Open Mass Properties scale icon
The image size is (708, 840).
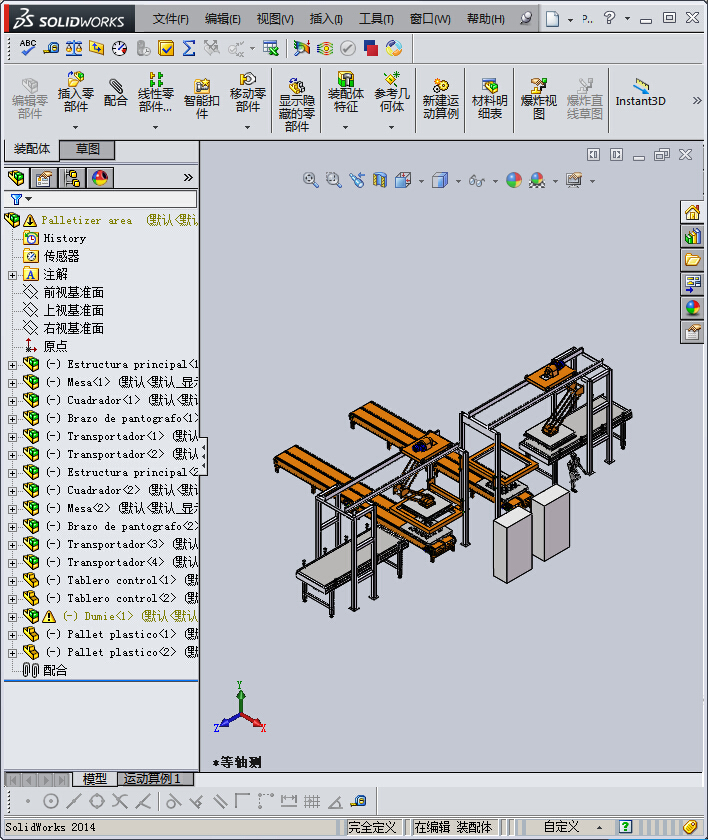(x=74, y=48)
